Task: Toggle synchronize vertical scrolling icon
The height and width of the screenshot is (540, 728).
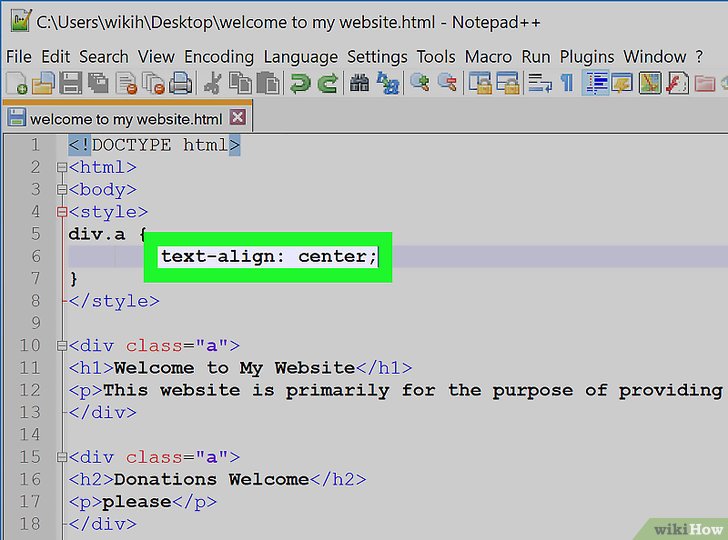Action: coord(480,84)
